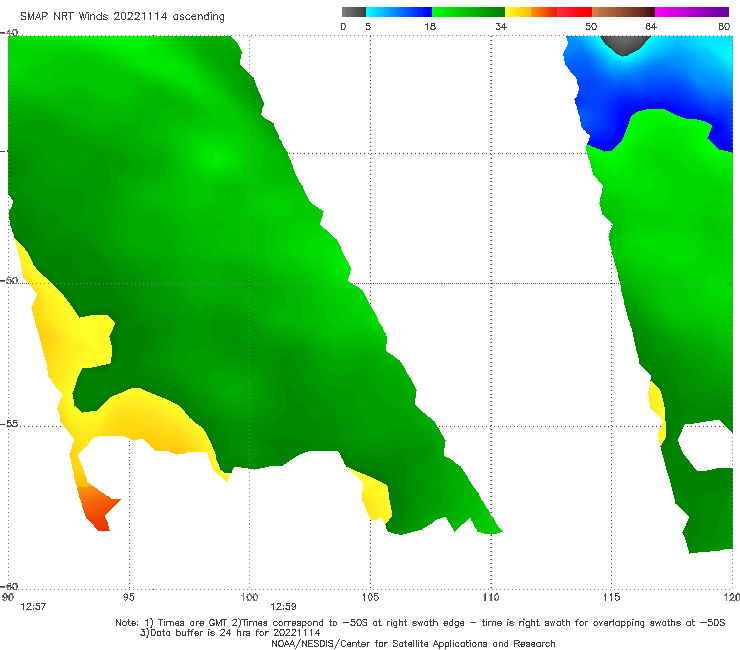Select the yellow-orange segment of the color bar
The image size is (740, 650).
pyautogui.click(x=530, y=12)
